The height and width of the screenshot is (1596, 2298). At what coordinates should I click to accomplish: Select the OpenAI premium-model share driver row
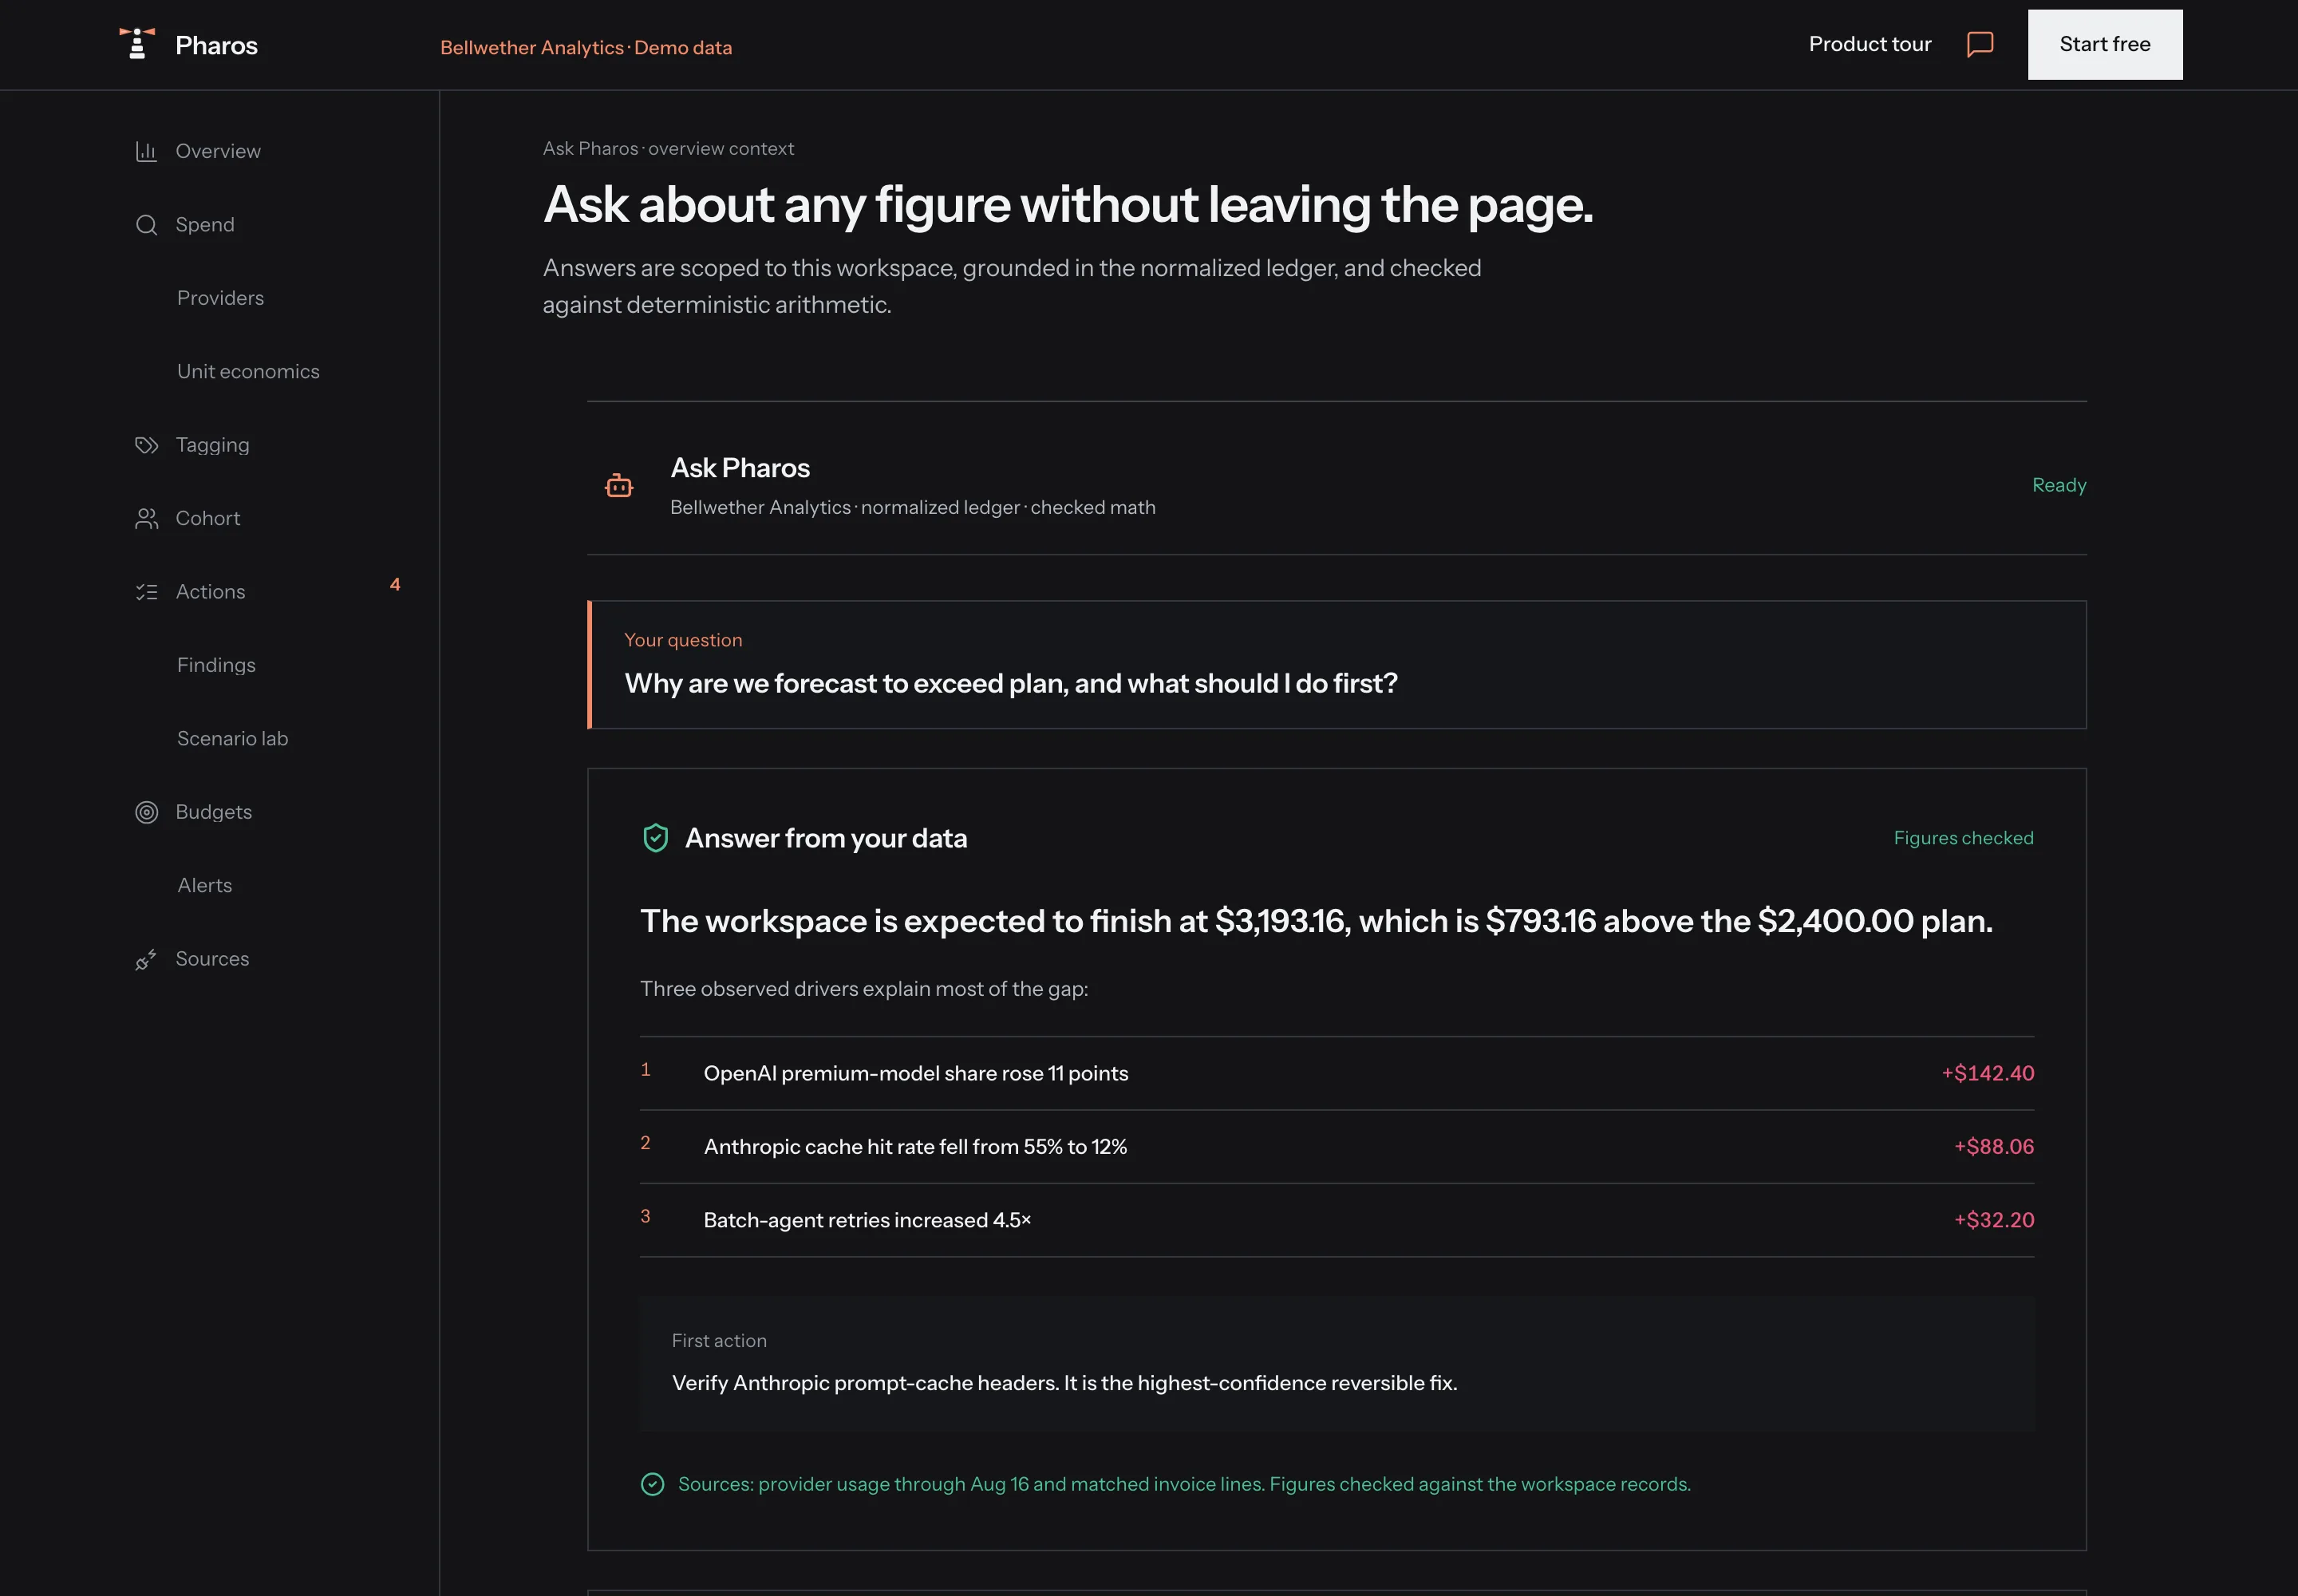[x=1336, y=1073]
